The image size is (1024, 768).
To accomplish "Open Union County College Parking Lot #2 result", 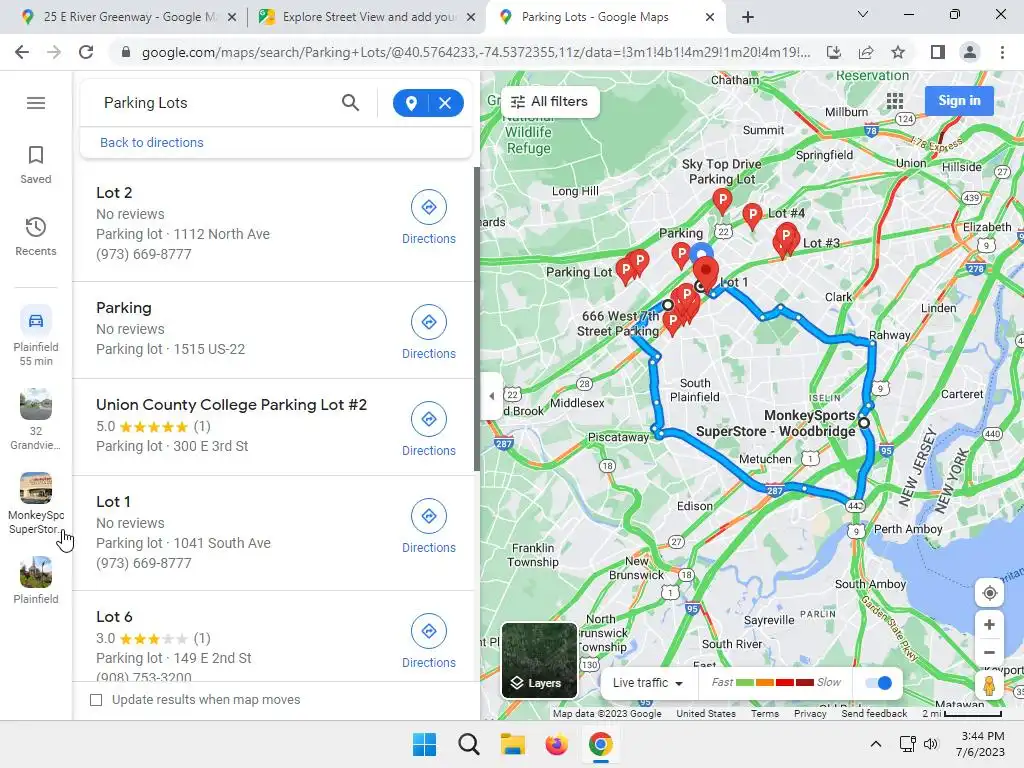I will pyautogui.click(x=231, y=405).
